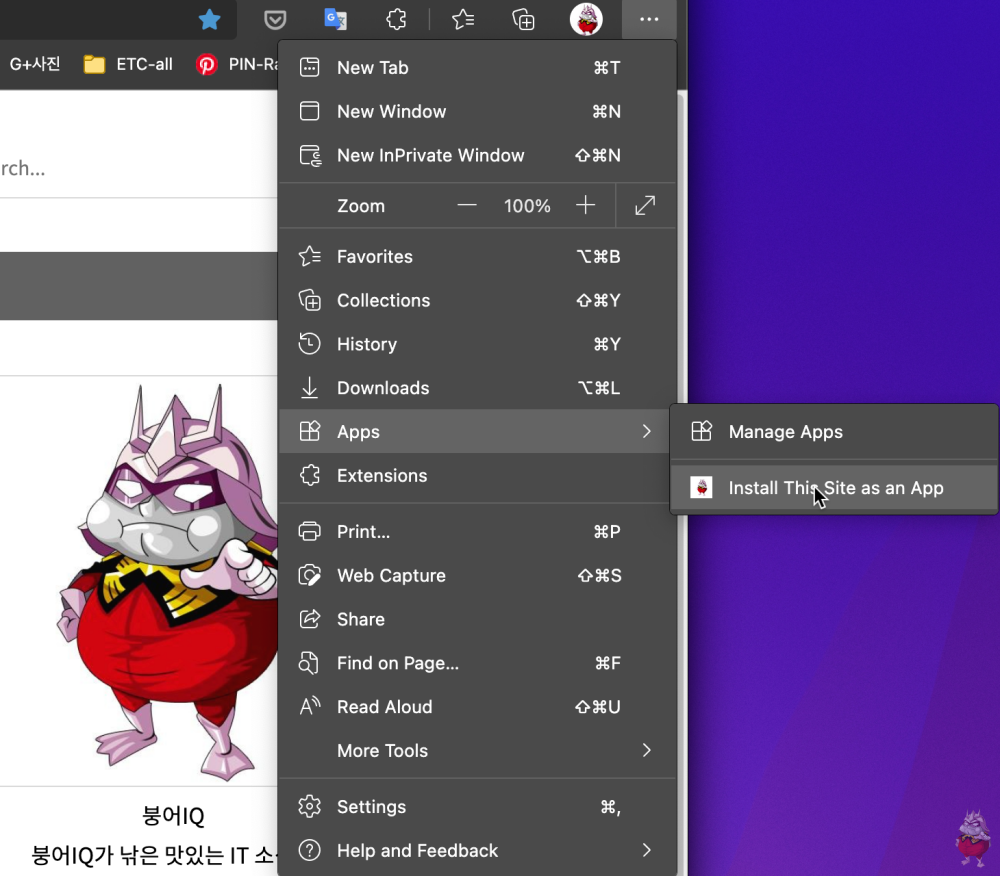Image resolution: width=1000 pixels, height=876 pixels.
Task: Select Manage Apps in submenu
Action: [x=834, y=432]
